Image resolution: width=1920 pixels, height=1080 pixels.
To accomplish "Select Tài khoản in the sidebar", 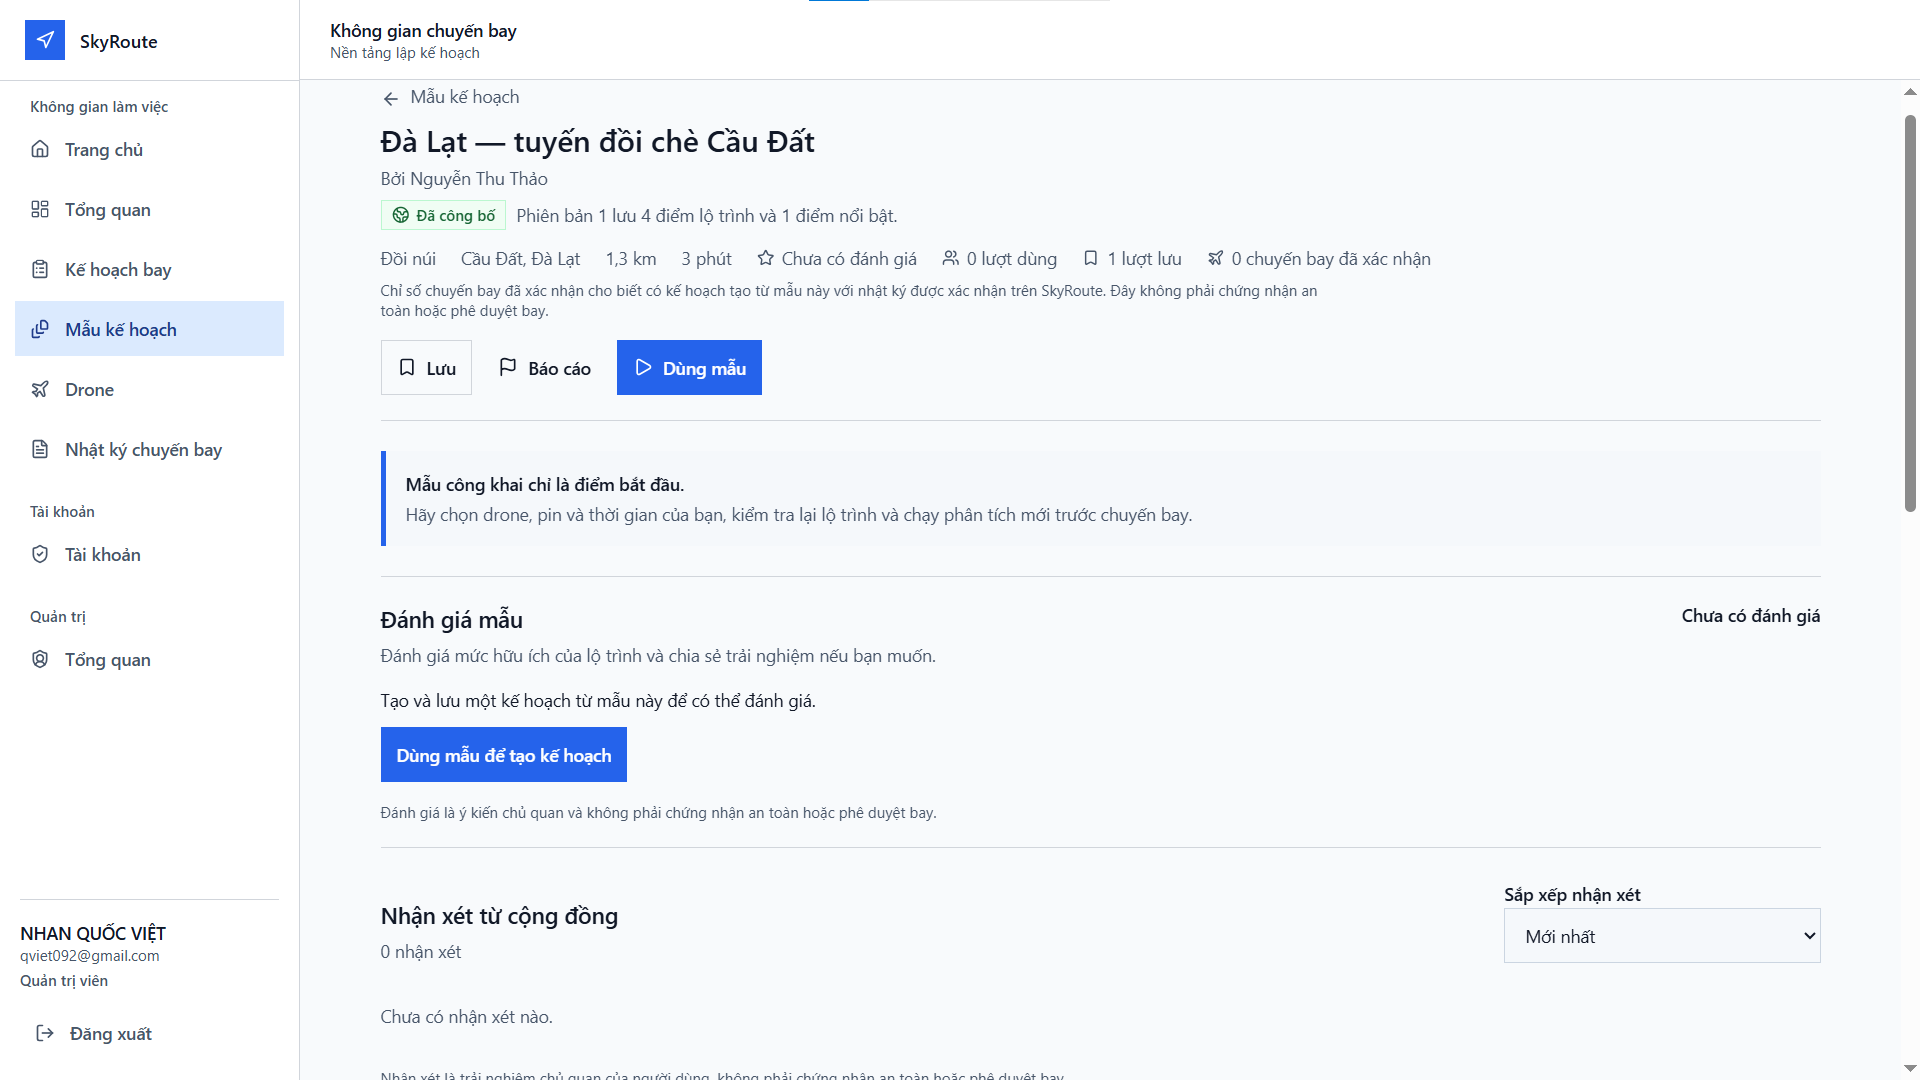I will click(149, 554).
